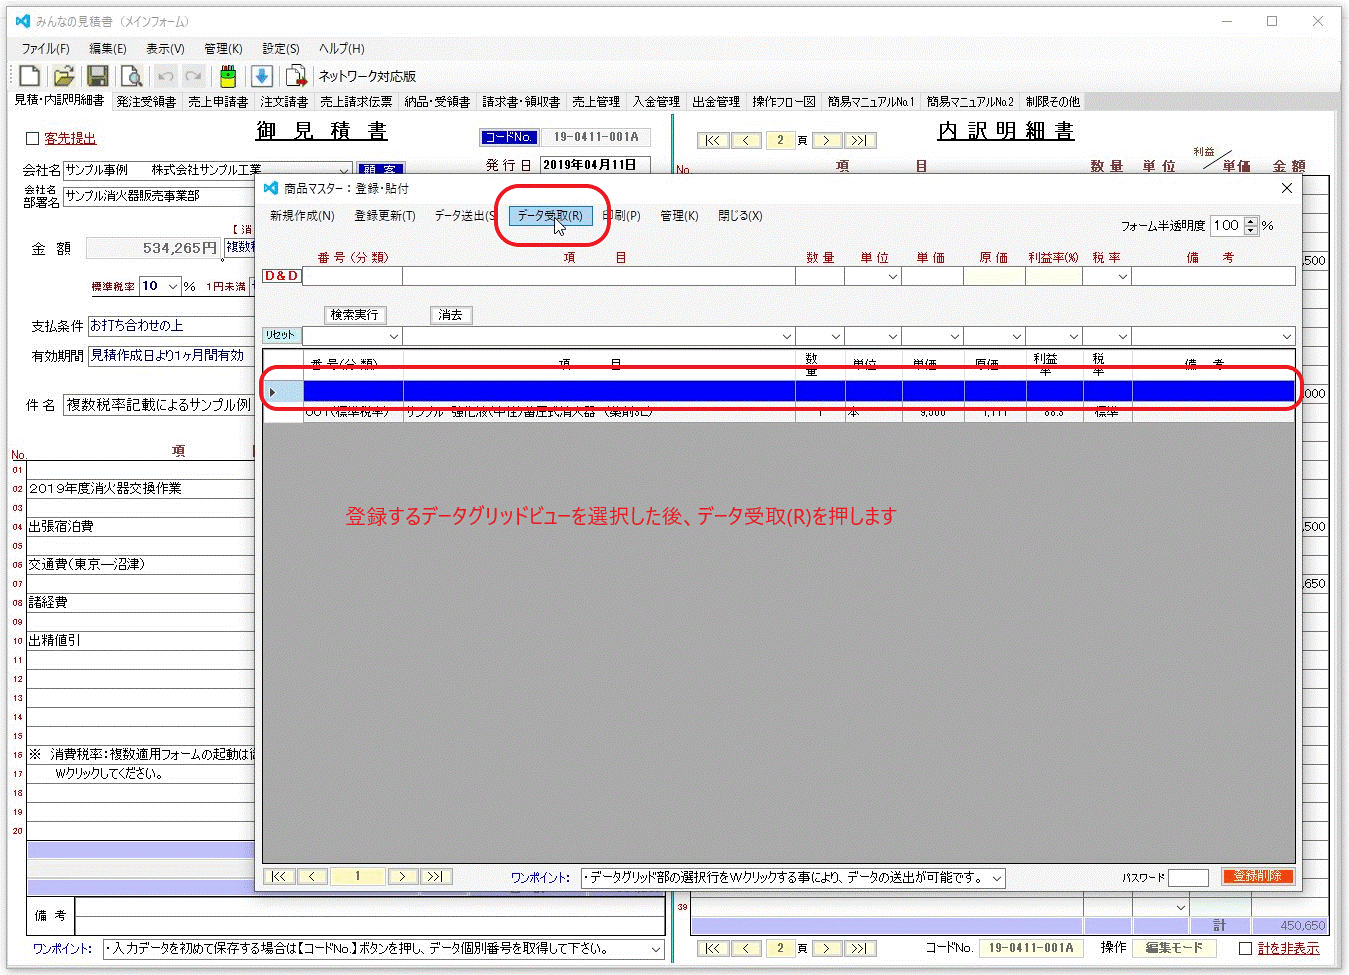Close the 商品マスター dialog with X
The height and width of the screenshot is (975, 1349).
[1287, 188]
